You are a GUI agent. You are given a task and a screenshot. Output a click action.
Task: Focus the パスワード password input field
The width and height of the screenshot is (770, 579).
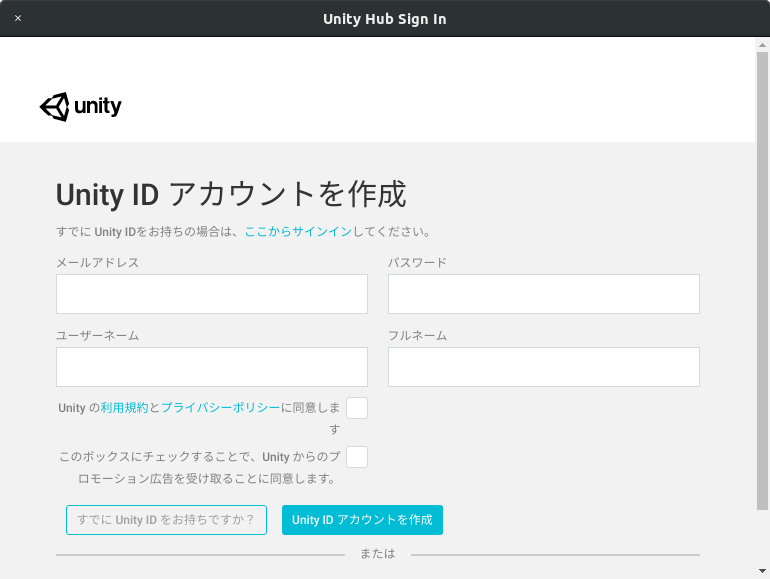[544, 294]
